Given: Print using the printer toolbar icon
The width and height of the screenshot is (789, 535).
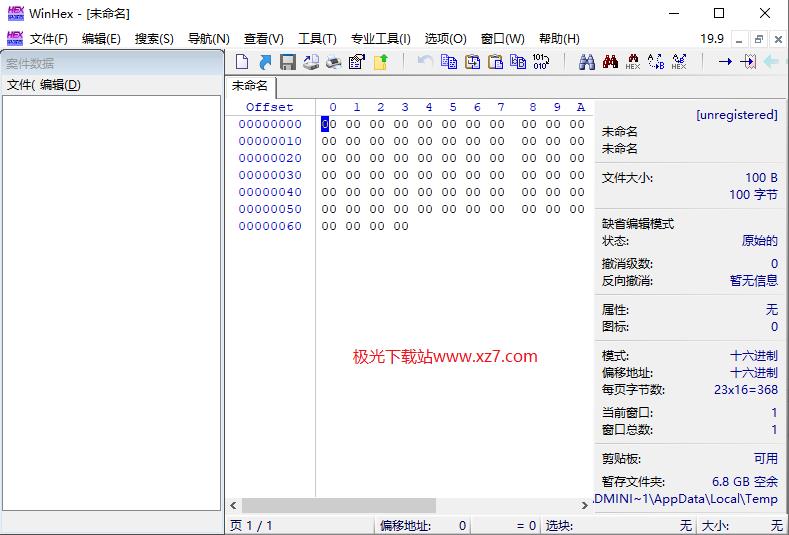Looking at the screenshot, I should click(x=334, y=62).
